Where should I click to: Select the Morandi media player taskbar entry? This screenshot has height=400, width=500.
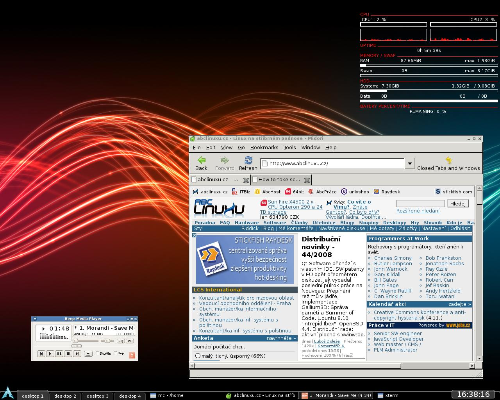337,396
